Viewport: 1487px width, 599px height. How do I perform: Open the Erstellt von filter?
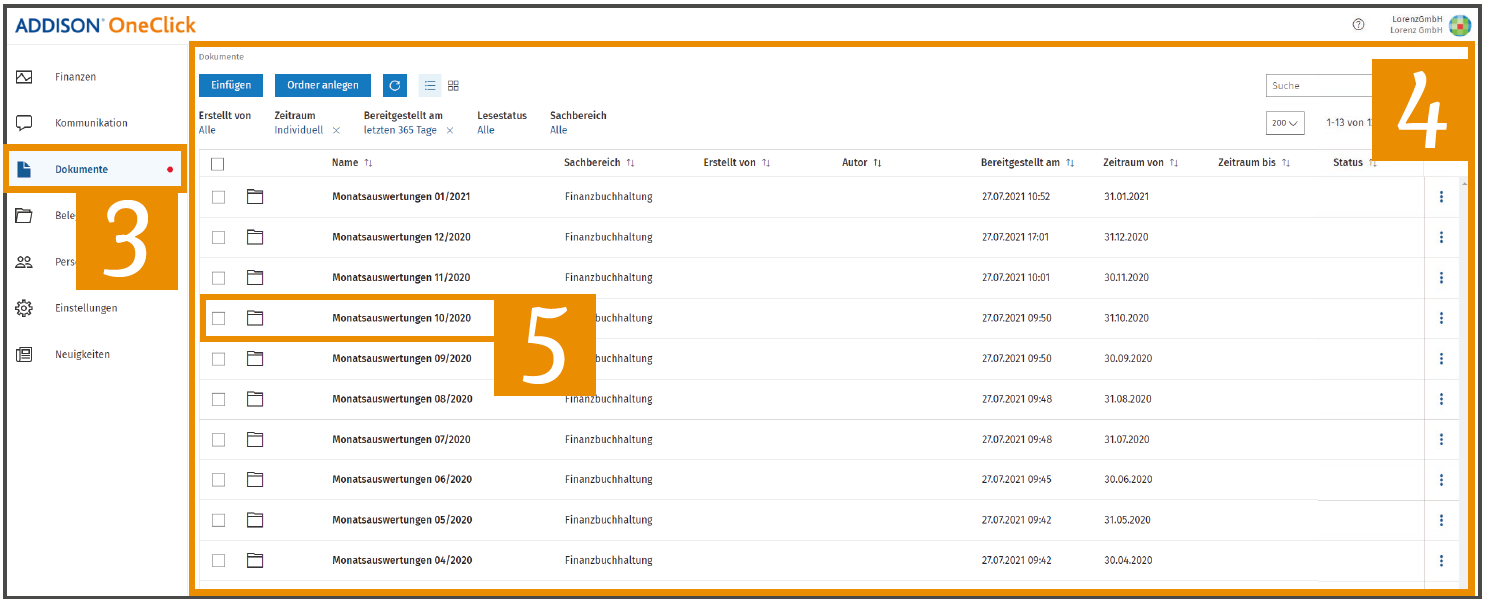tap(225, 122)
